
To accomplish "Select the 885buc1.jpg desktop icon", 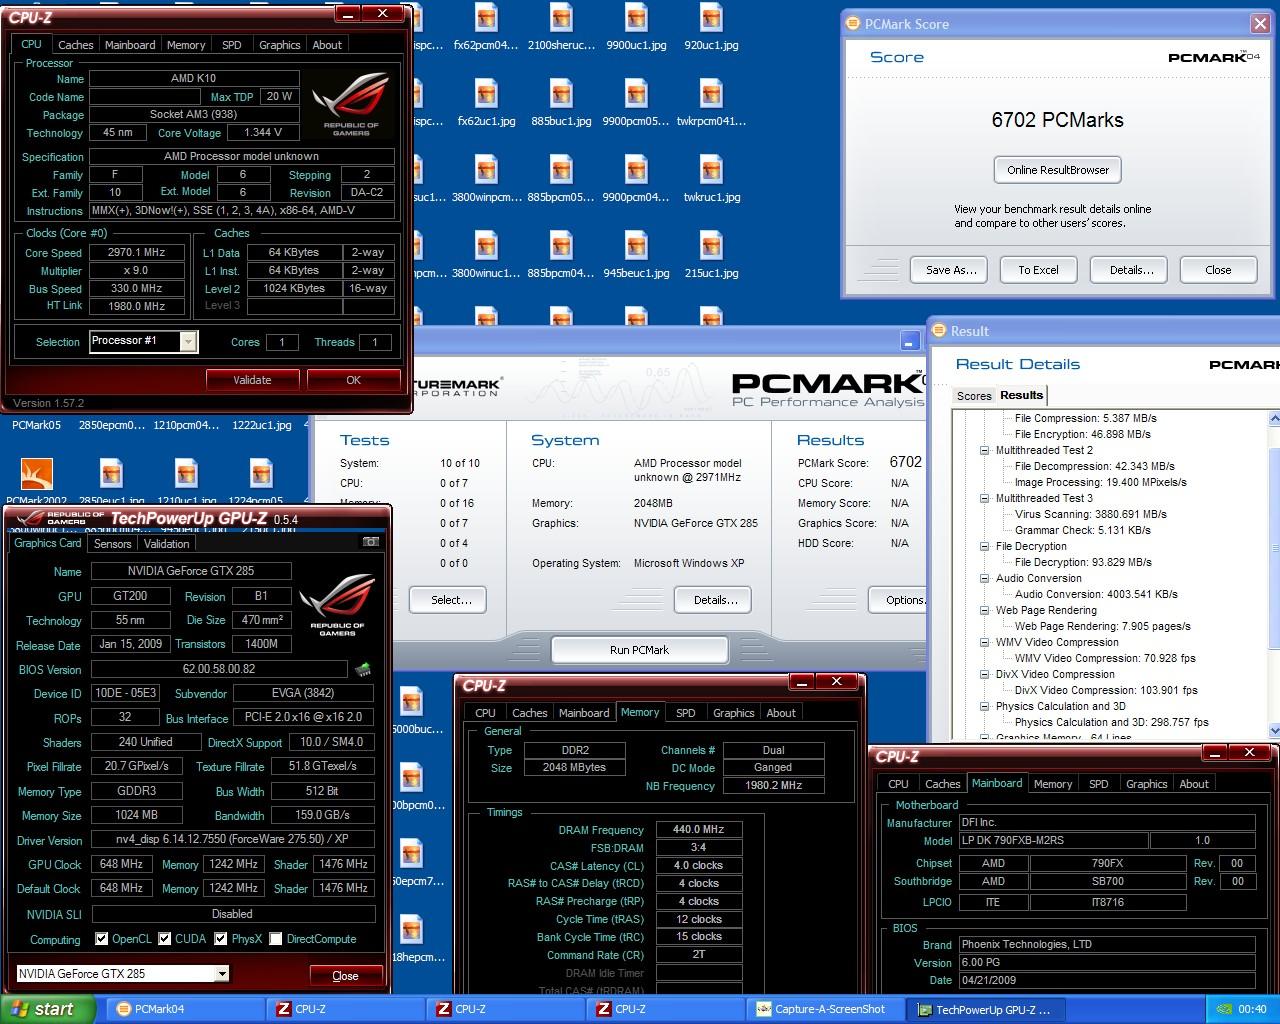I will point(561,103).
